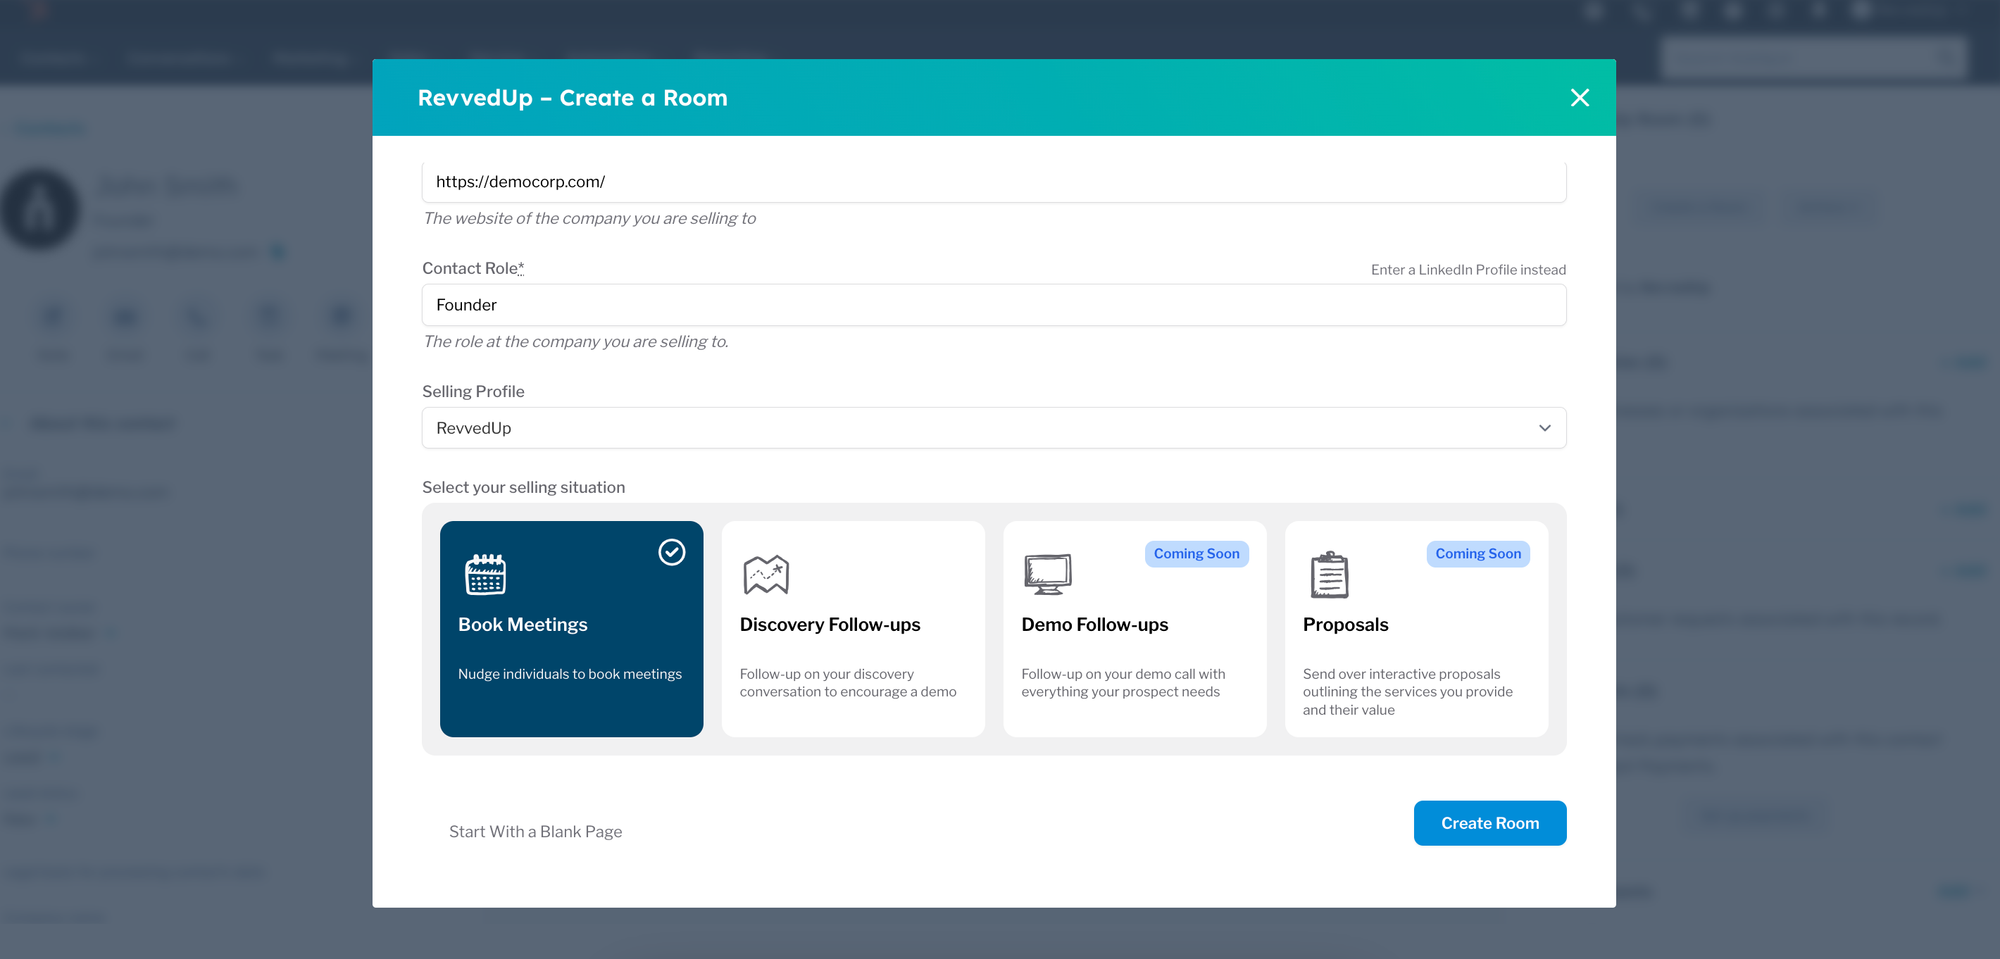Click the 'Selling Profile' label
This screenshot has height=959, width=2000.
click(473, 392)
